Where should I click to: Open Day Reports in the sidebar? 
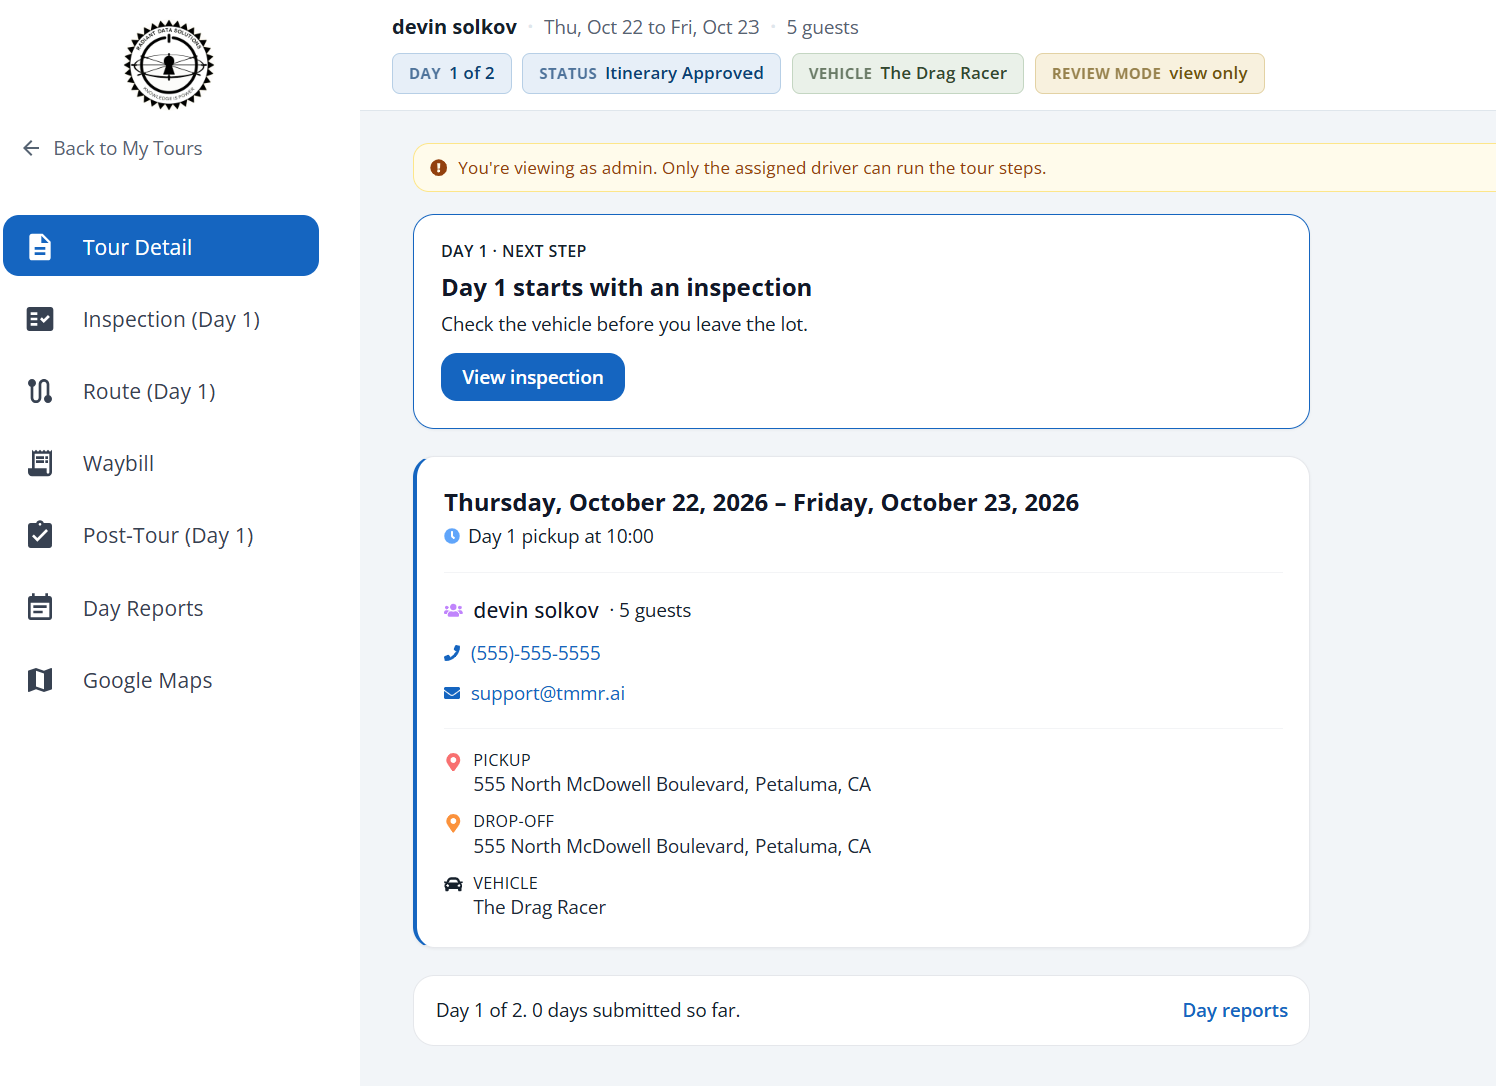pyautogui.click(x=161, y=608)
